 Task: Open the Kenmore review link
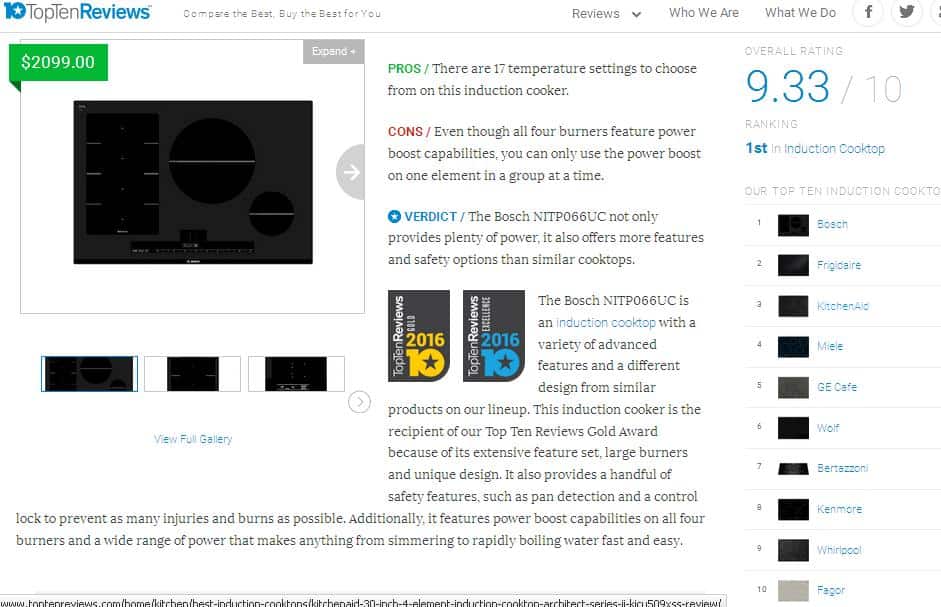(x=840, y=509)
